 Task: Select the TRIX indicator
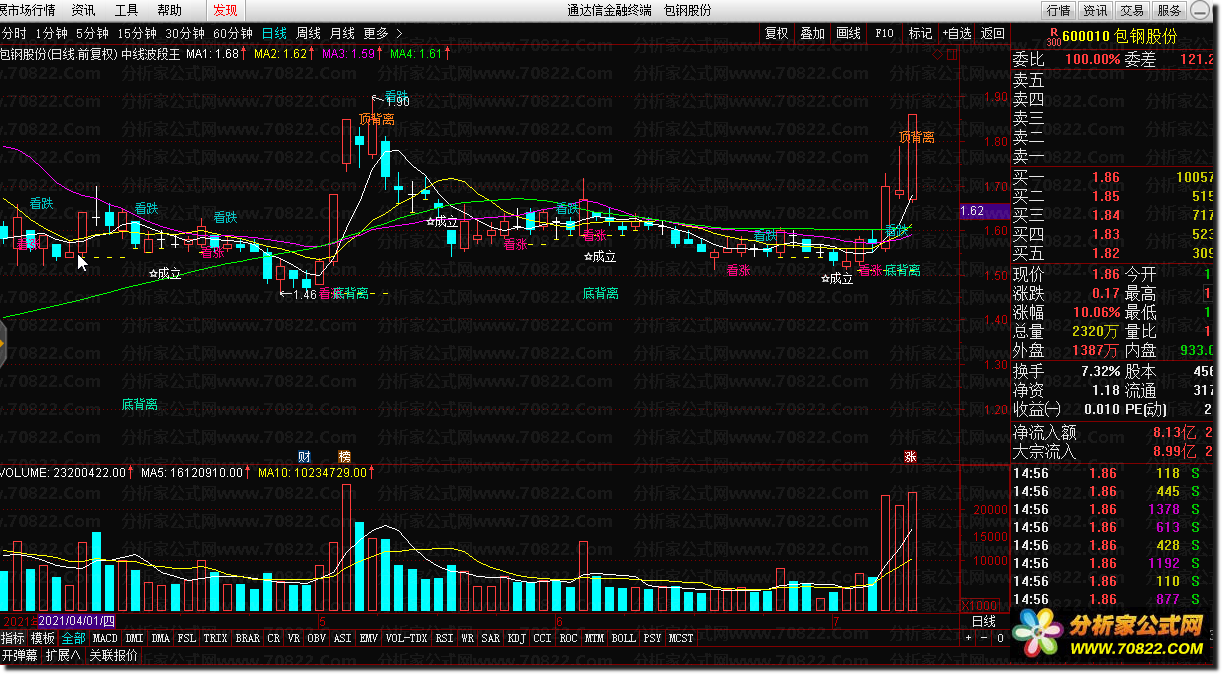point(216,638)
